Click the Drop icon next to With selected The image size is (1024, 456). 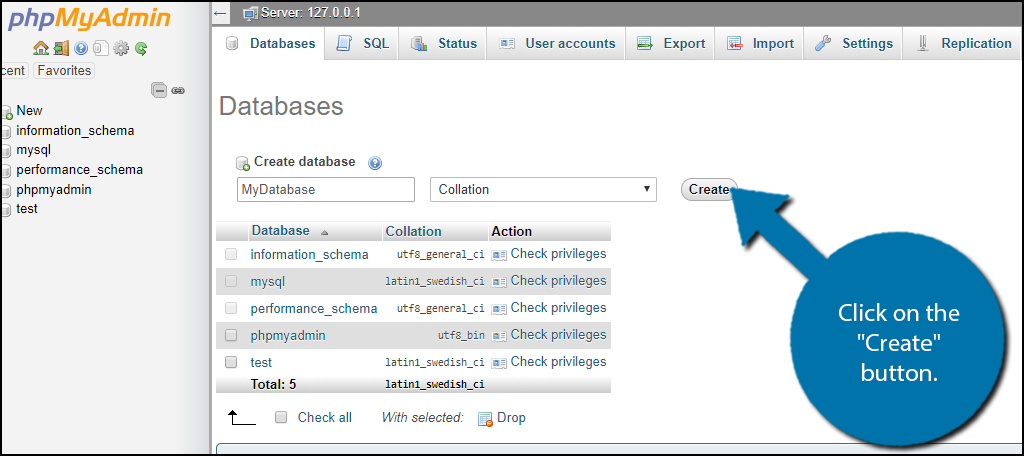pos(485,419)
